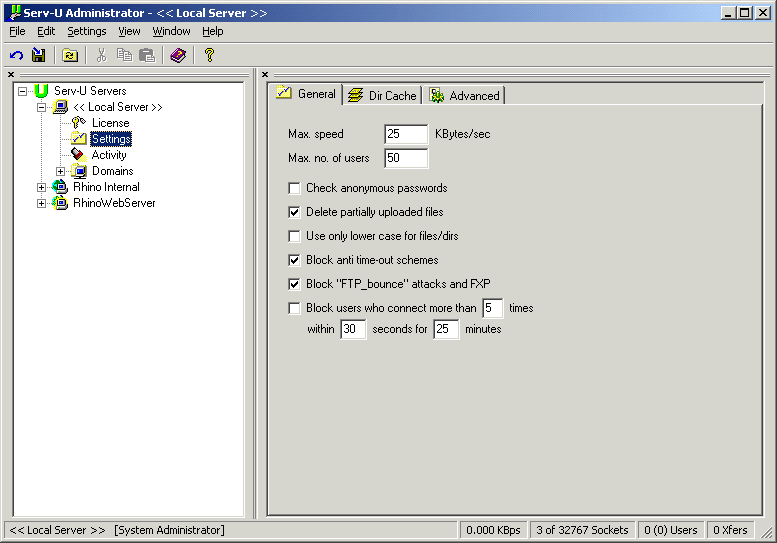Switch to the Dir Cache tab

[383, 96]
